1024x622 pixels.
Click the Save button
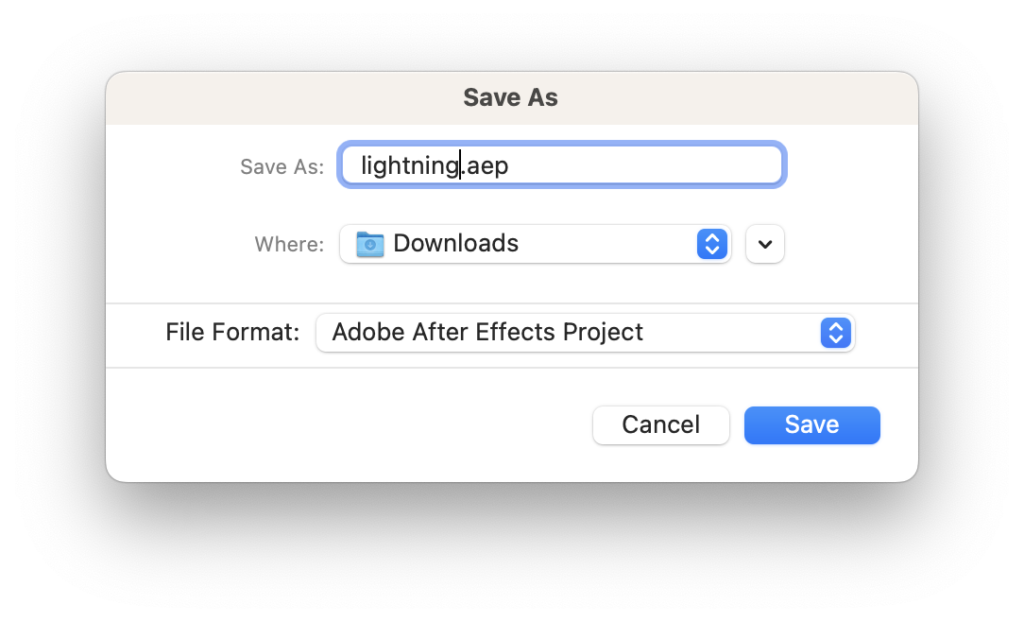812,425
